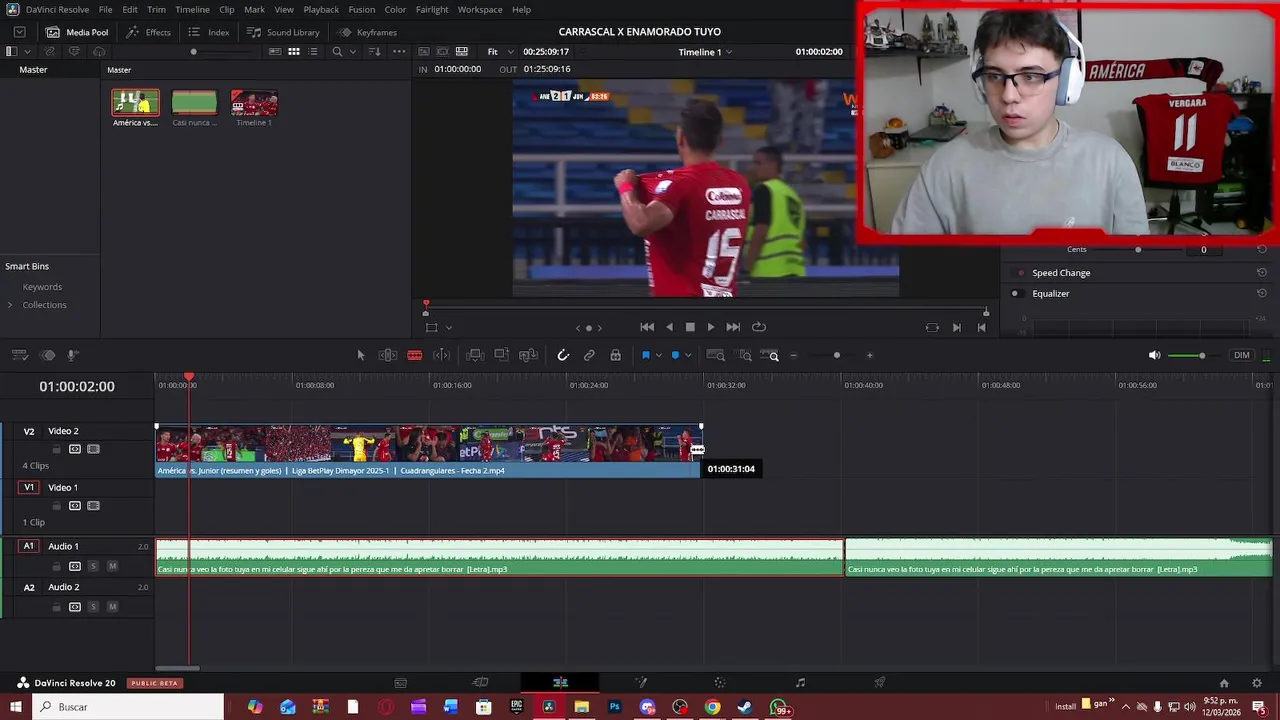Mute Audio 2 track with M button
Image resolution: width=1280 pixels, height=720 pixels.
112,607
